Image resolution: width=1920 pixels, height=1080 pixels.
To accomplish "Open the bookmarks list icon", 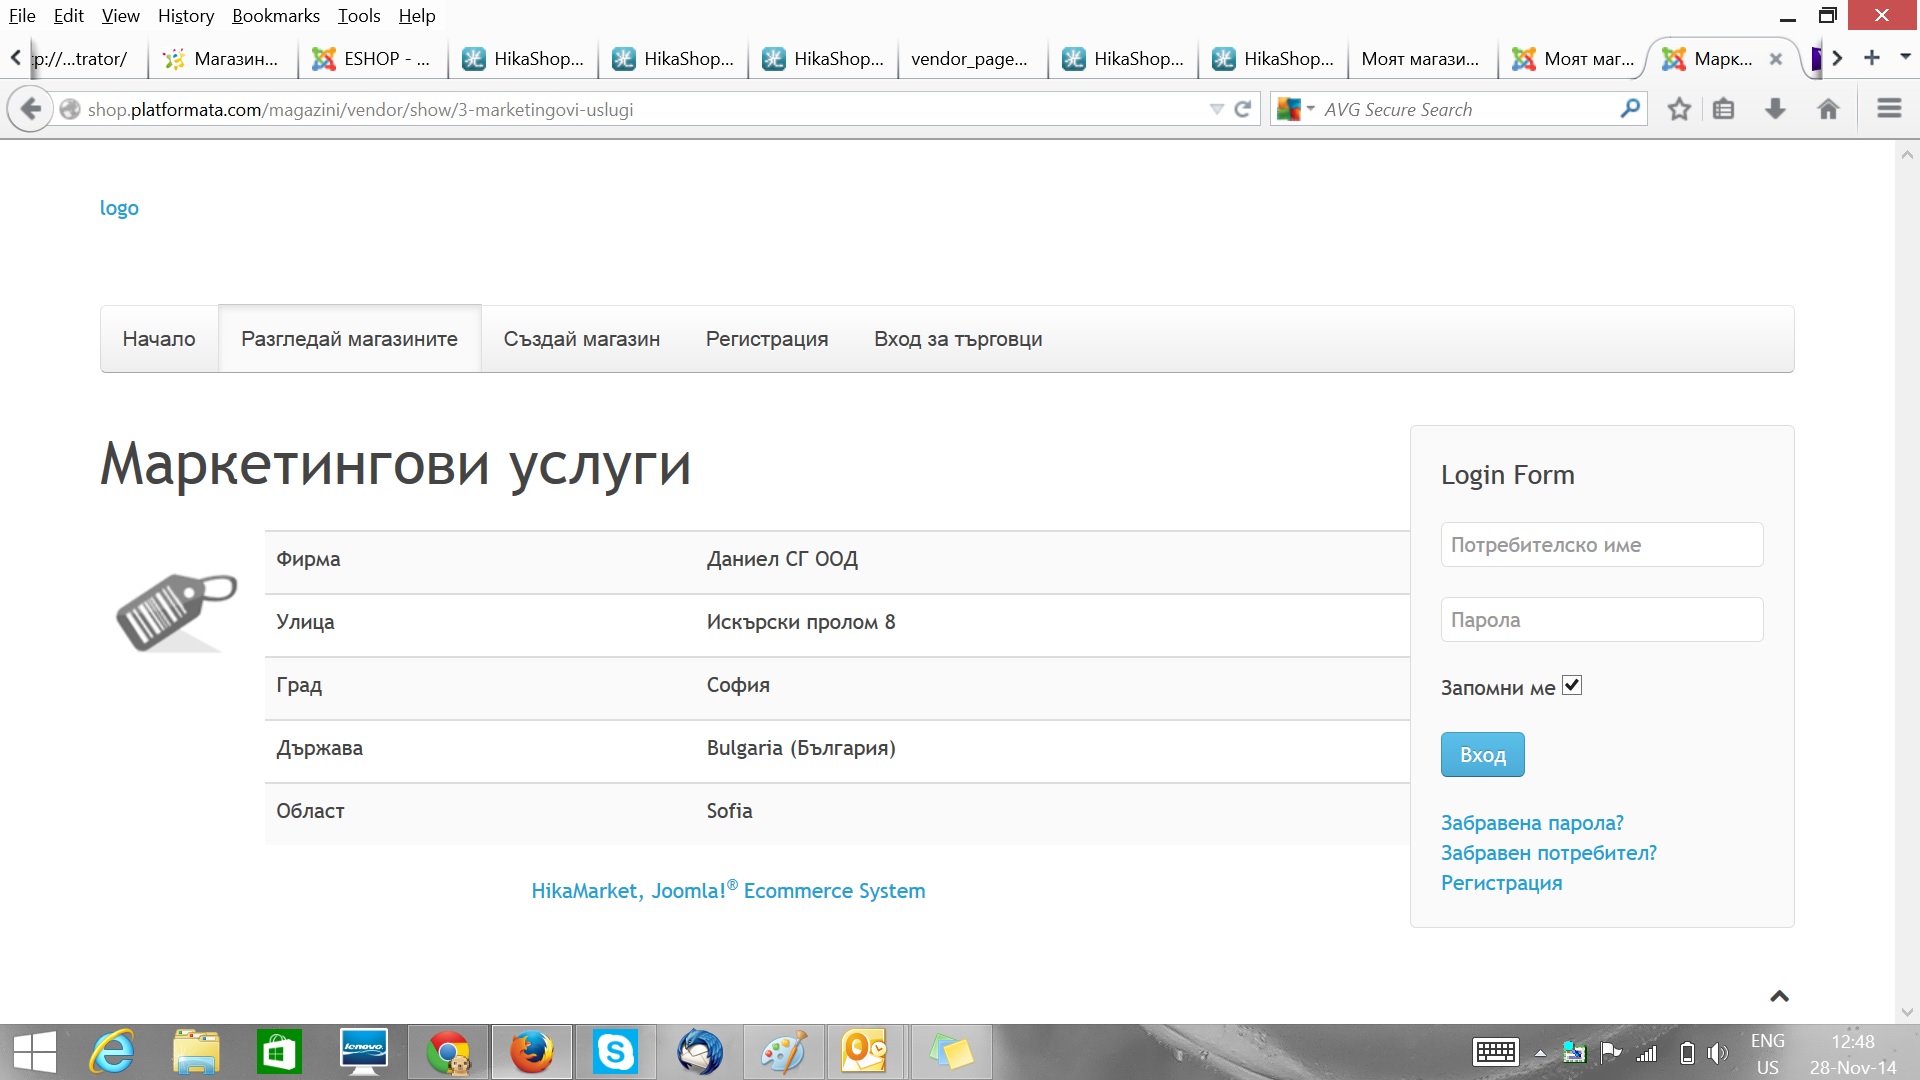I will pyautogui.click(x=1723, y=109).
